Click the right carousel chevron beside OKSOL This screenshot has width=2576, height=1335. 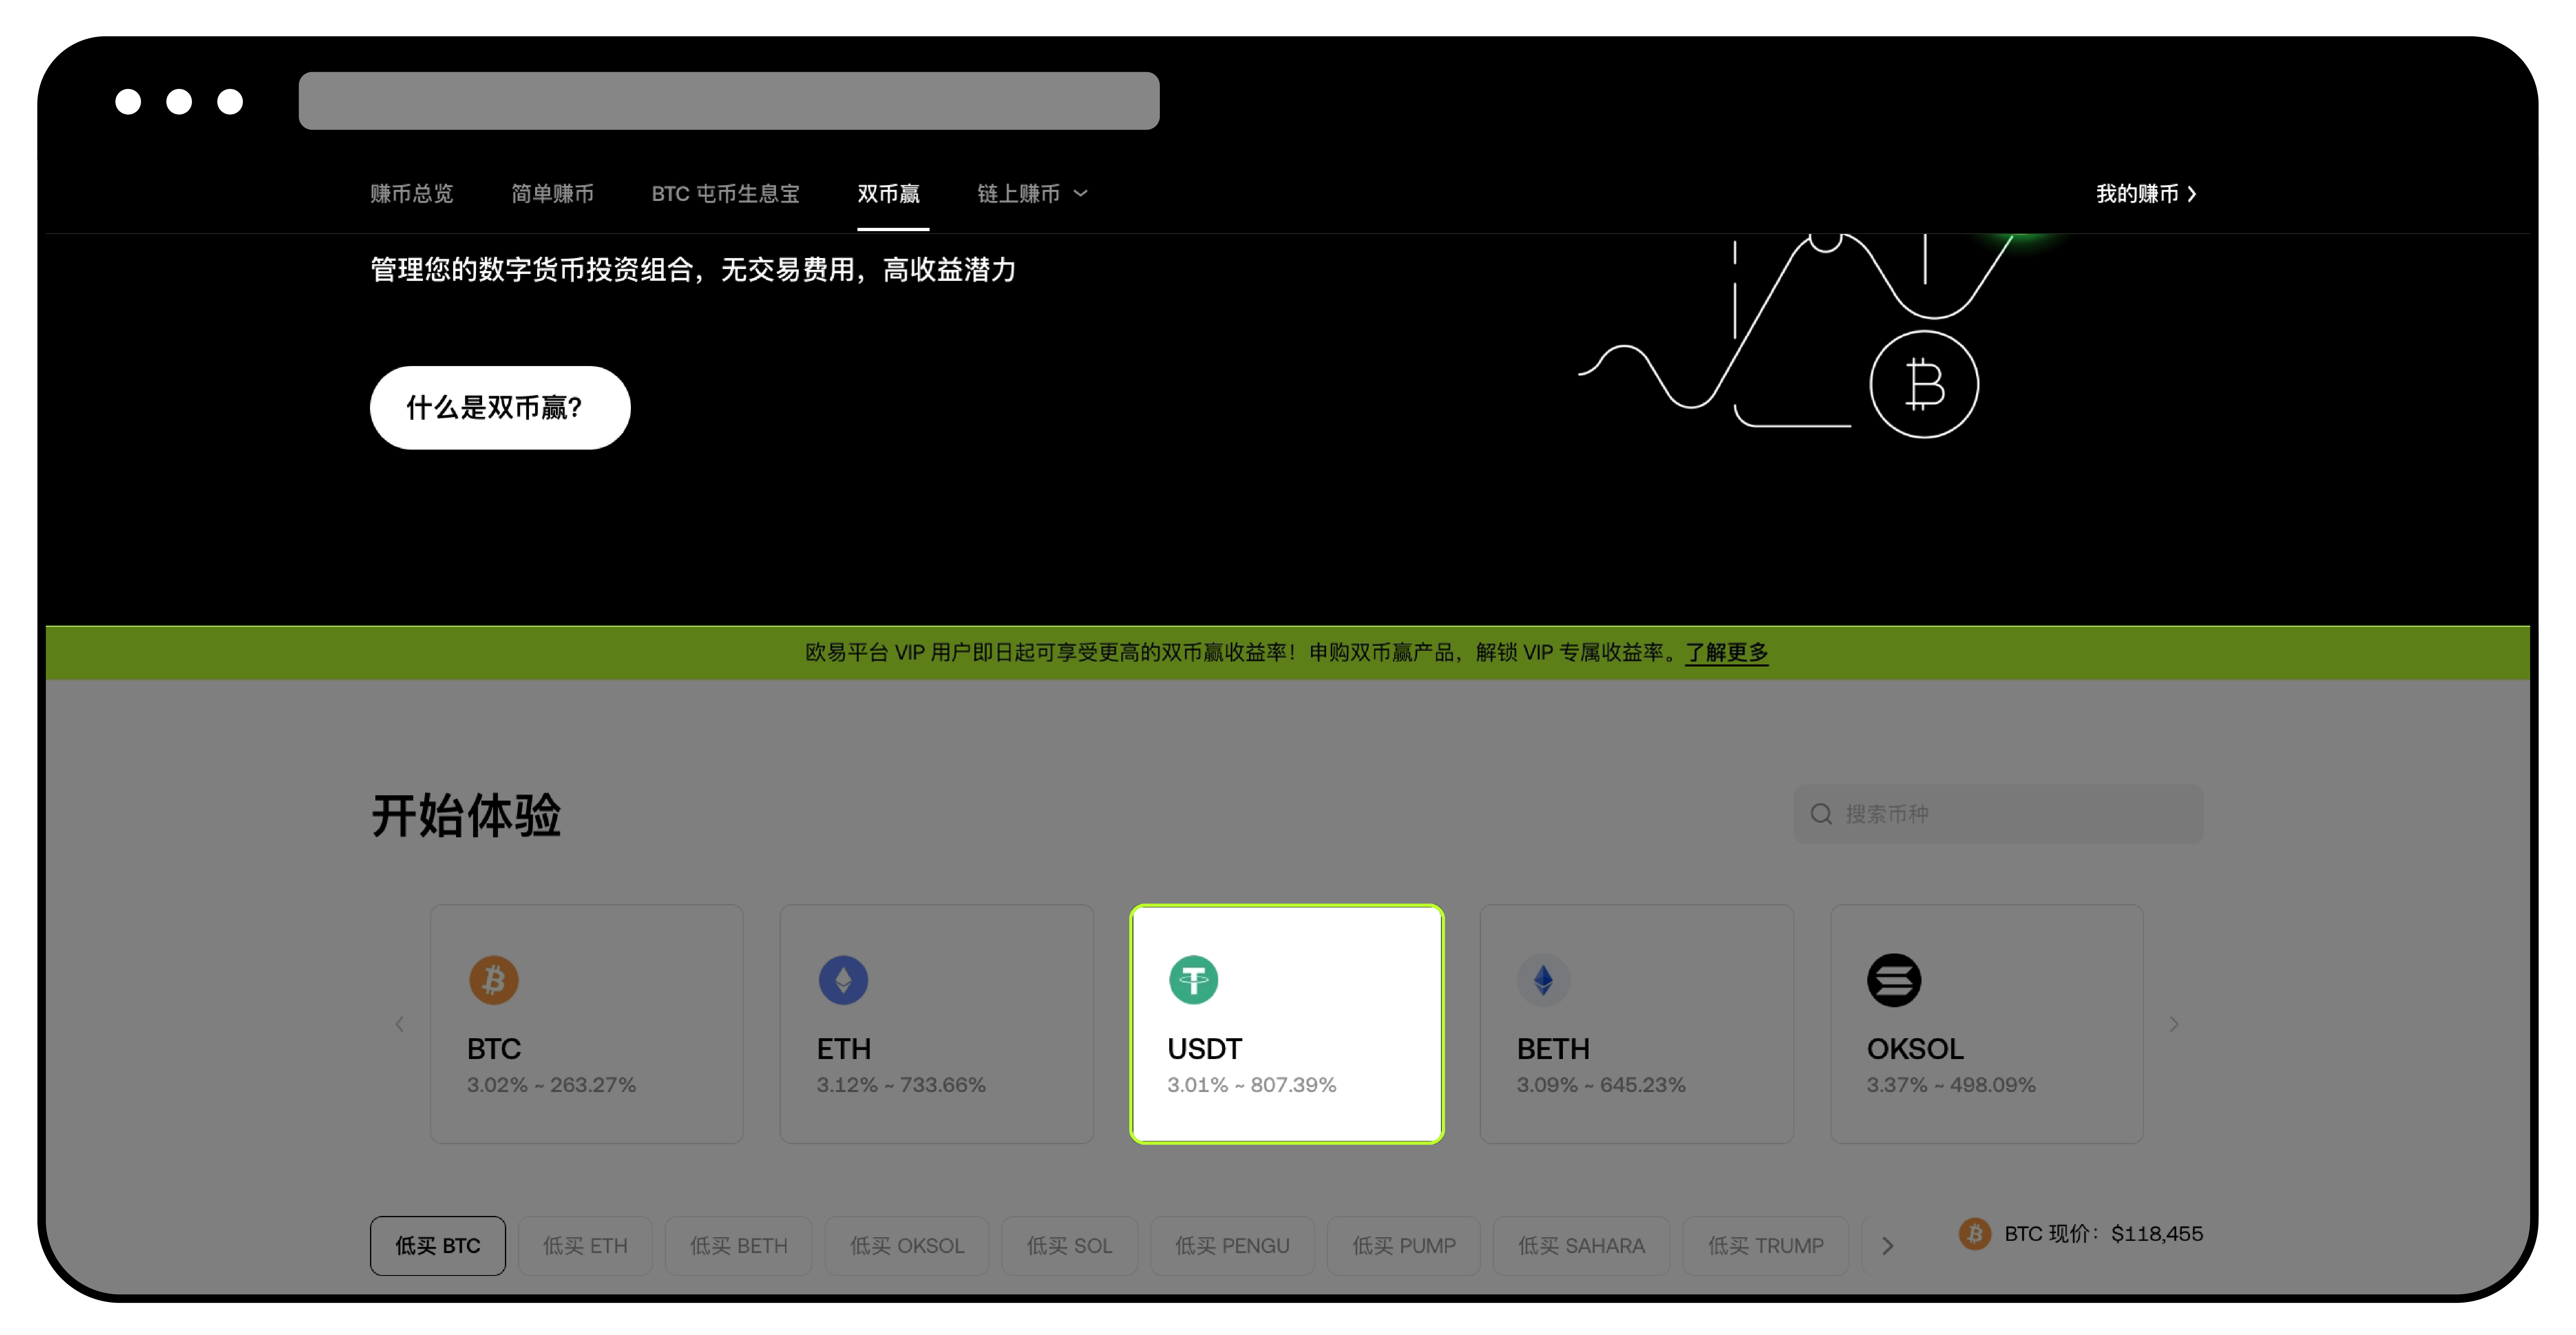point(2175,1024)
